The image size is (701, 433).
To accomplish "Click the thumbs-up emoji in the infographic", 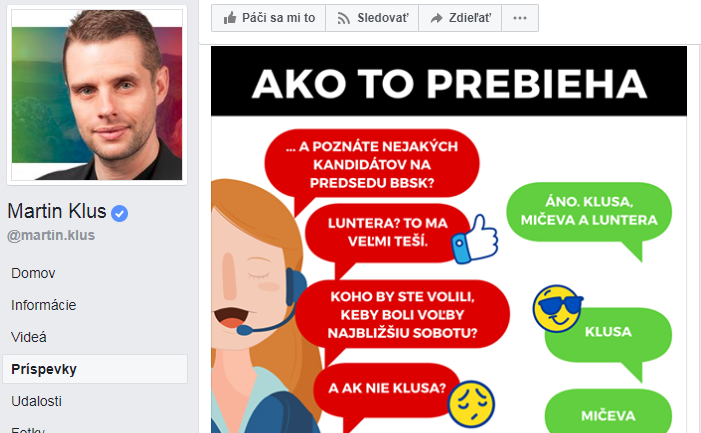I will pos(474,239).
